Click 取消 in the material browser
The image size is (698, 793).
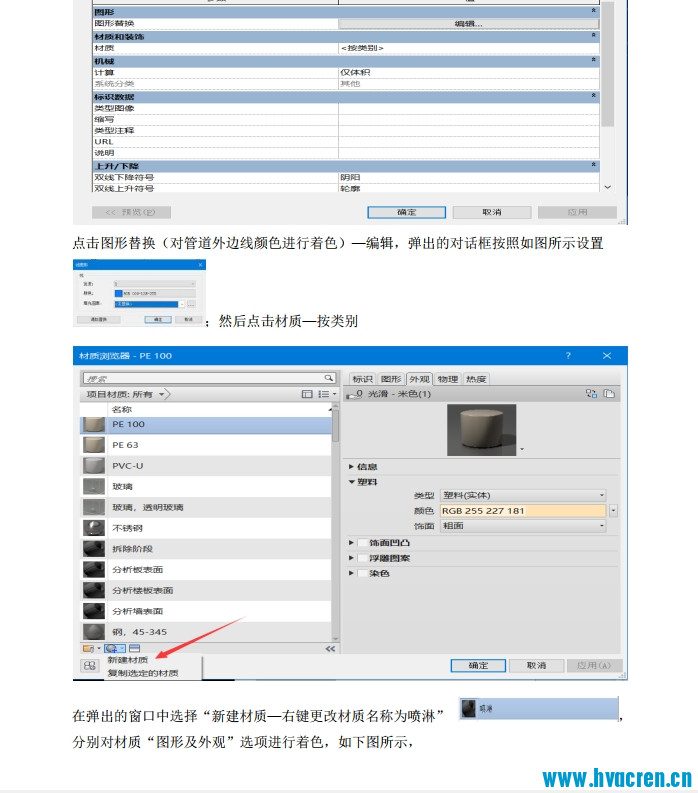pyautogui.click(x=536, y=666)
